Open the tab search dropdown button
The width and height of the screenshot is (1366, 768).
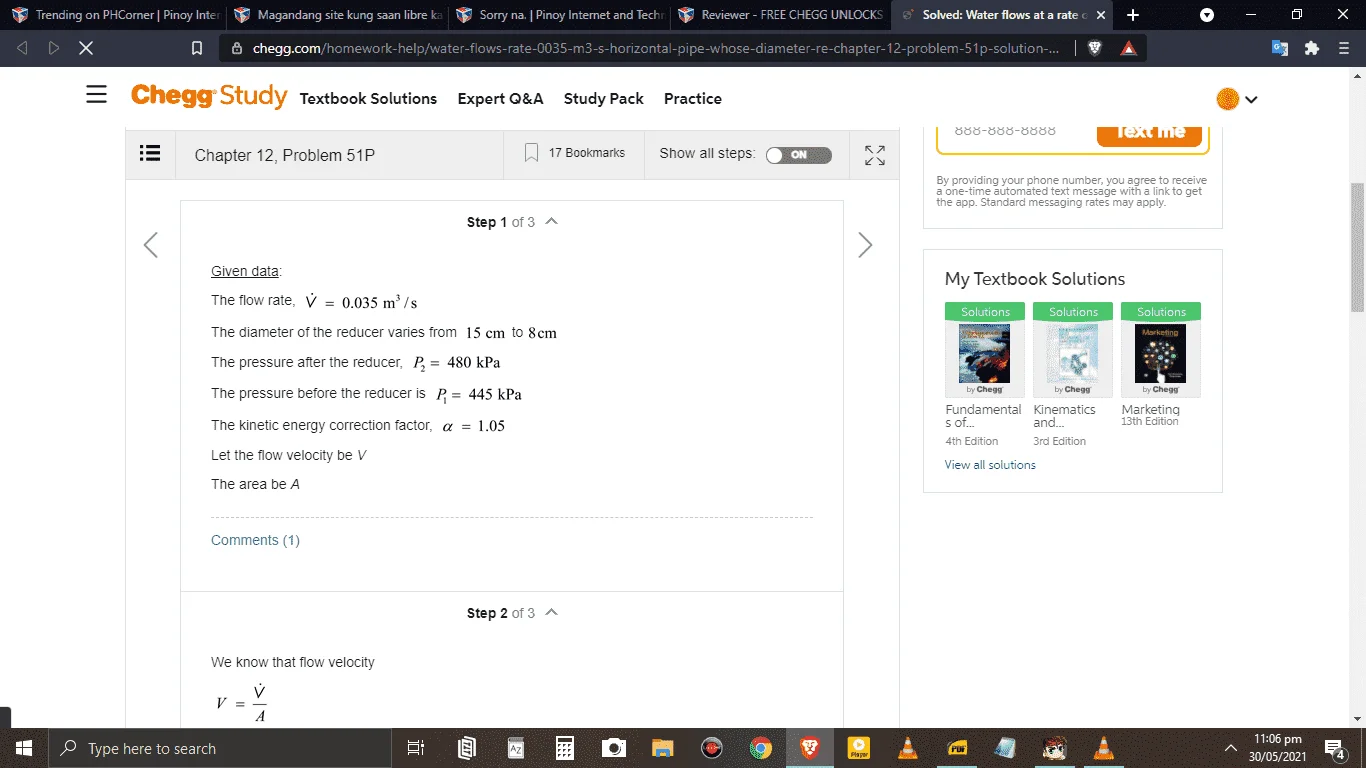tap(1207, 15)
